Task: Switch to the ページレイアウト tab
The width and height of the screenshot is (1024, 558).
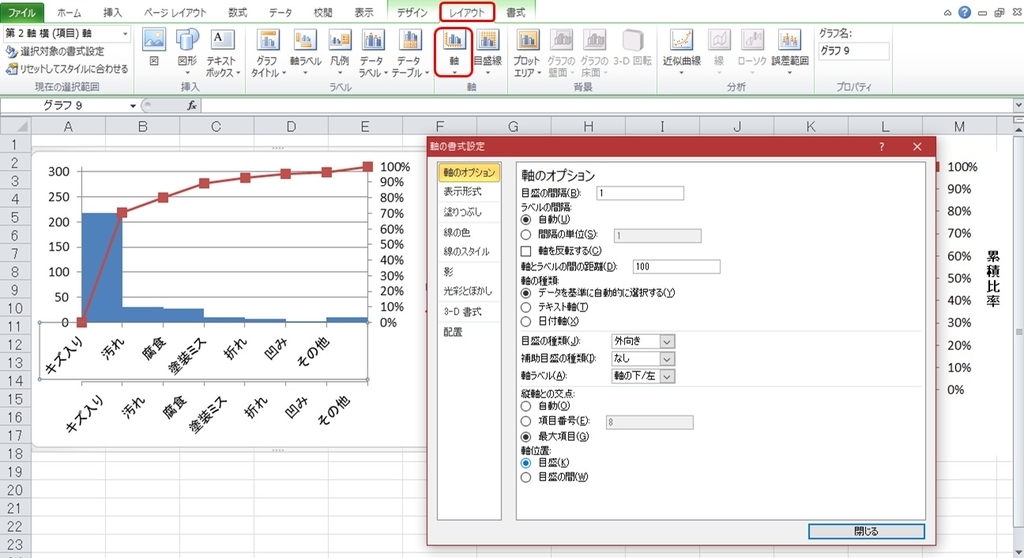Action: [175, 12]
